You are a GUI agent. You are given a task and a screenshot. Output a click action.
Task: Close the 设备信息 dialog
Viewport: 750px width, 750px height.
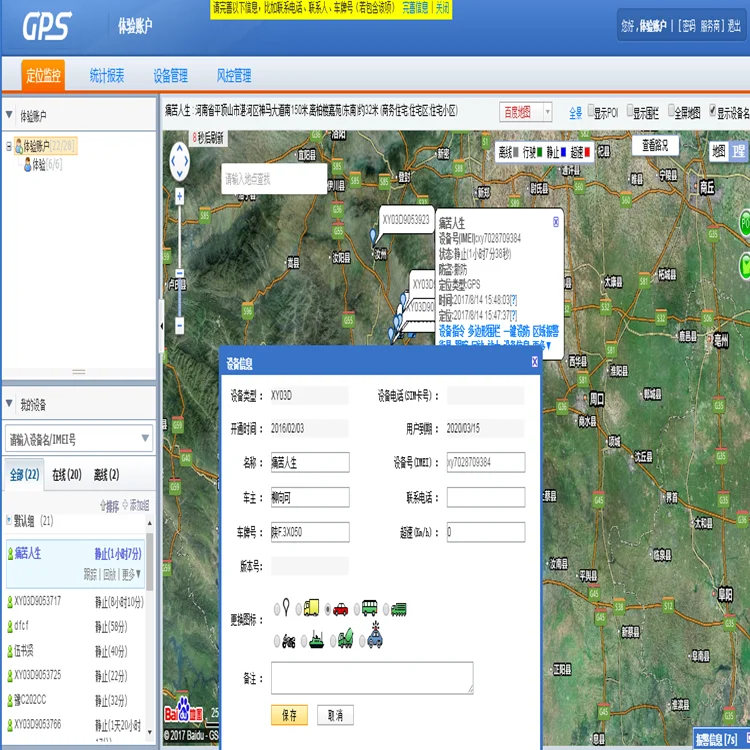[535, 362]
